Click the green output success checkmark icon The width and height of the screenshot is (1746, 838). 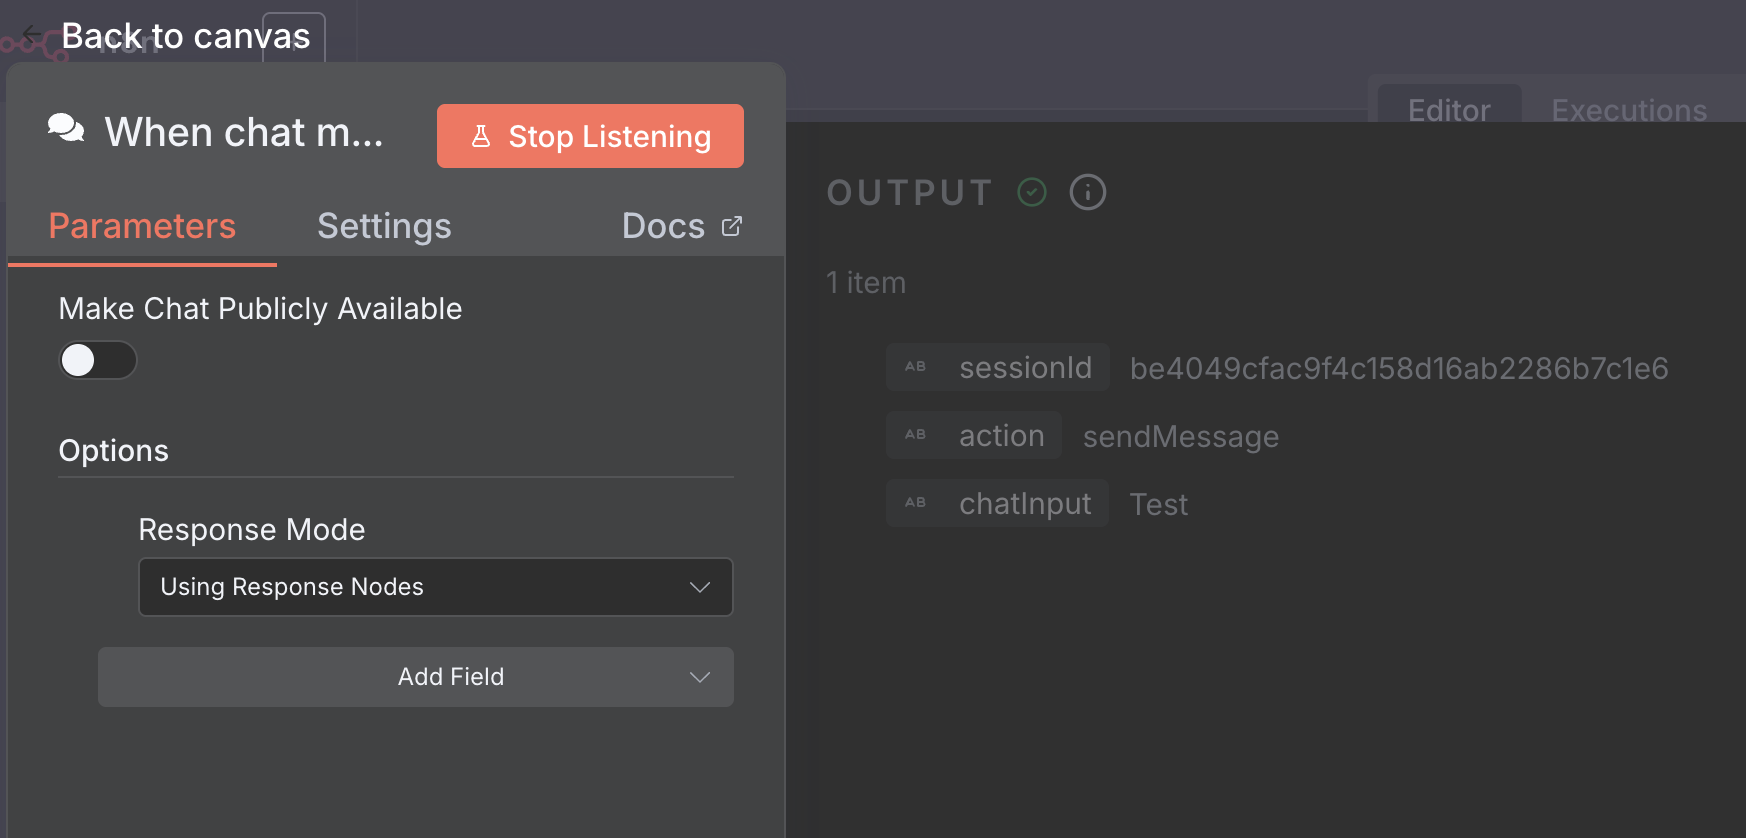(x=1032, y=192)
